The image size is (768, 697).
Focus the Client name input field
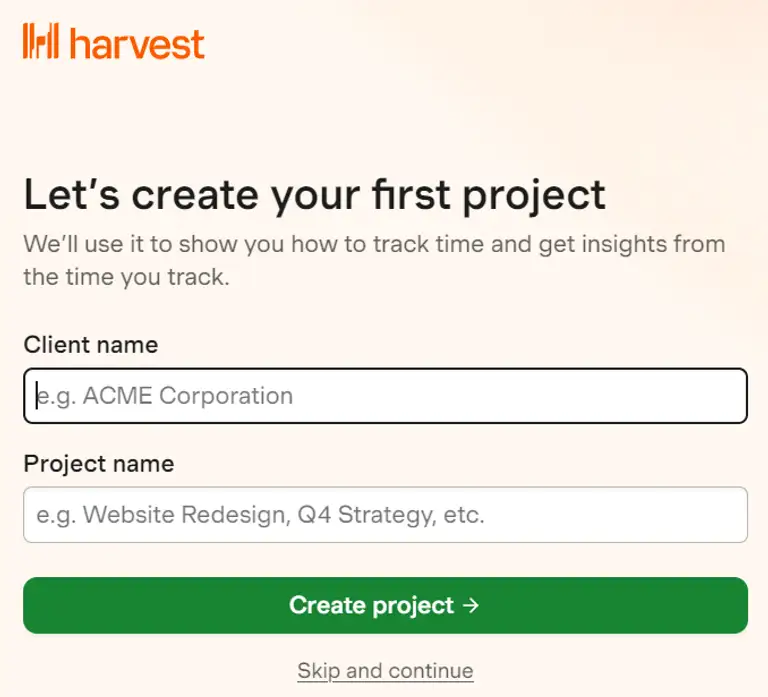[385, 396]
